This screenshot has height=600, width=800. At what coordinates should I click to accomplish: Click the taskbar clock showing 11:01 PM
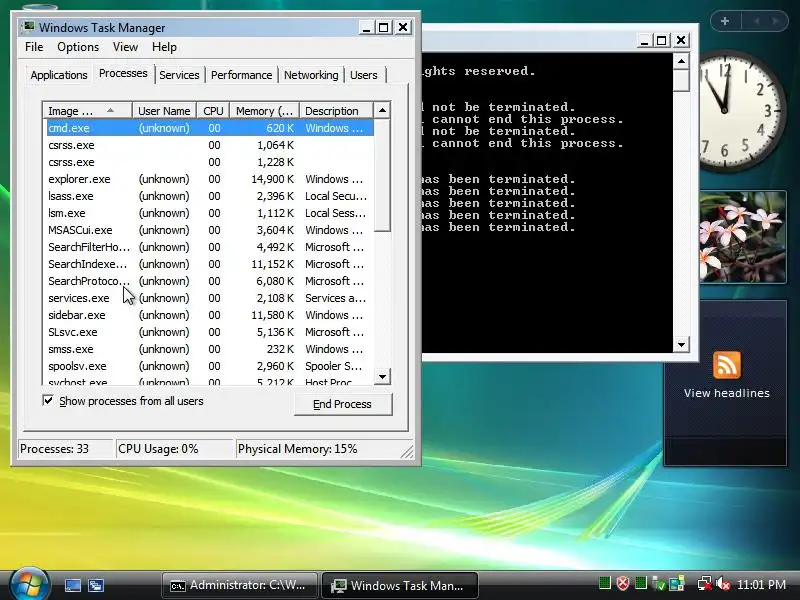tap(761, 585)
